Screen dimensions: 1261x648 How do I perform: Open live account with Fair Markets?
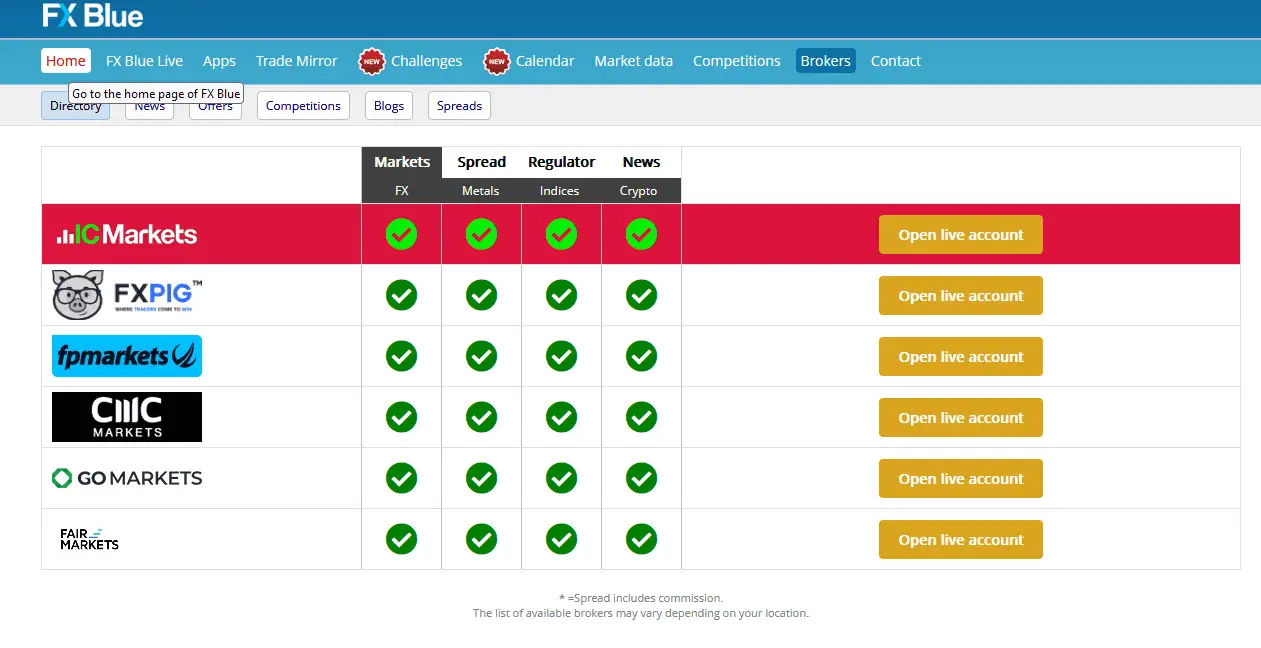(961, 540)
